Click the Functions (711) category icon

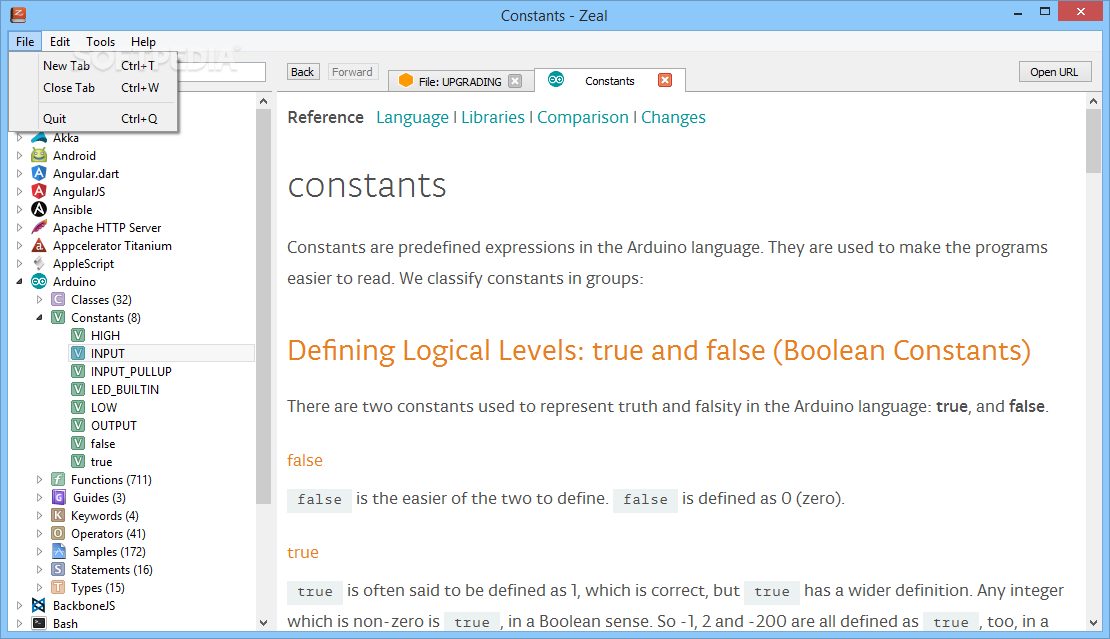(58, 480)
